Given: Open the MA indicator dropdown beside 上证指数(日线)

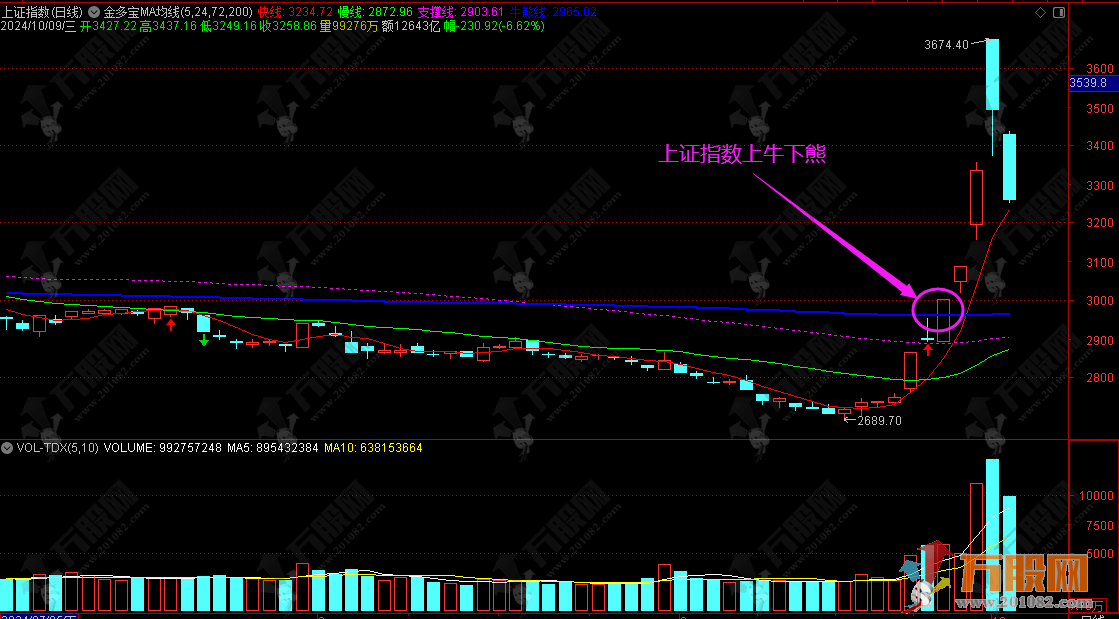Looking at the screenshot, I should pyautogui.click(x=93, y=12).
